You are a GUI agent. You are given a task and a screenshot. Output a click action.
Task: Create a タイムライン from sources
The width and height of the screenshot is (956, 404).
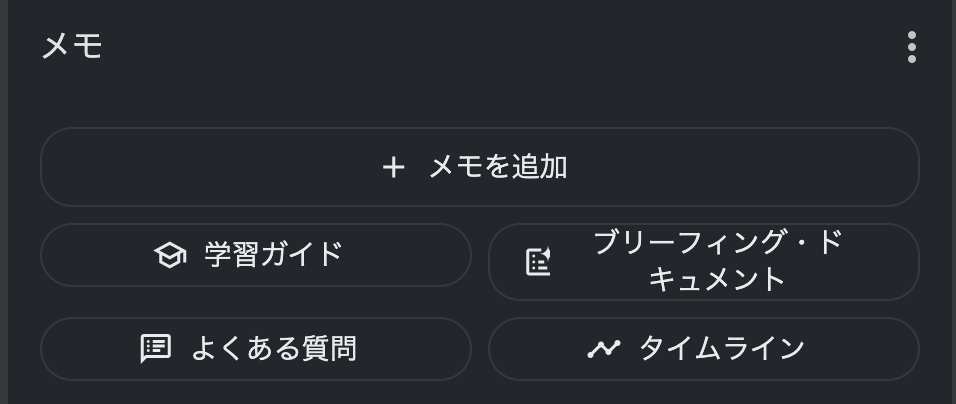click(x=704, y=349)
